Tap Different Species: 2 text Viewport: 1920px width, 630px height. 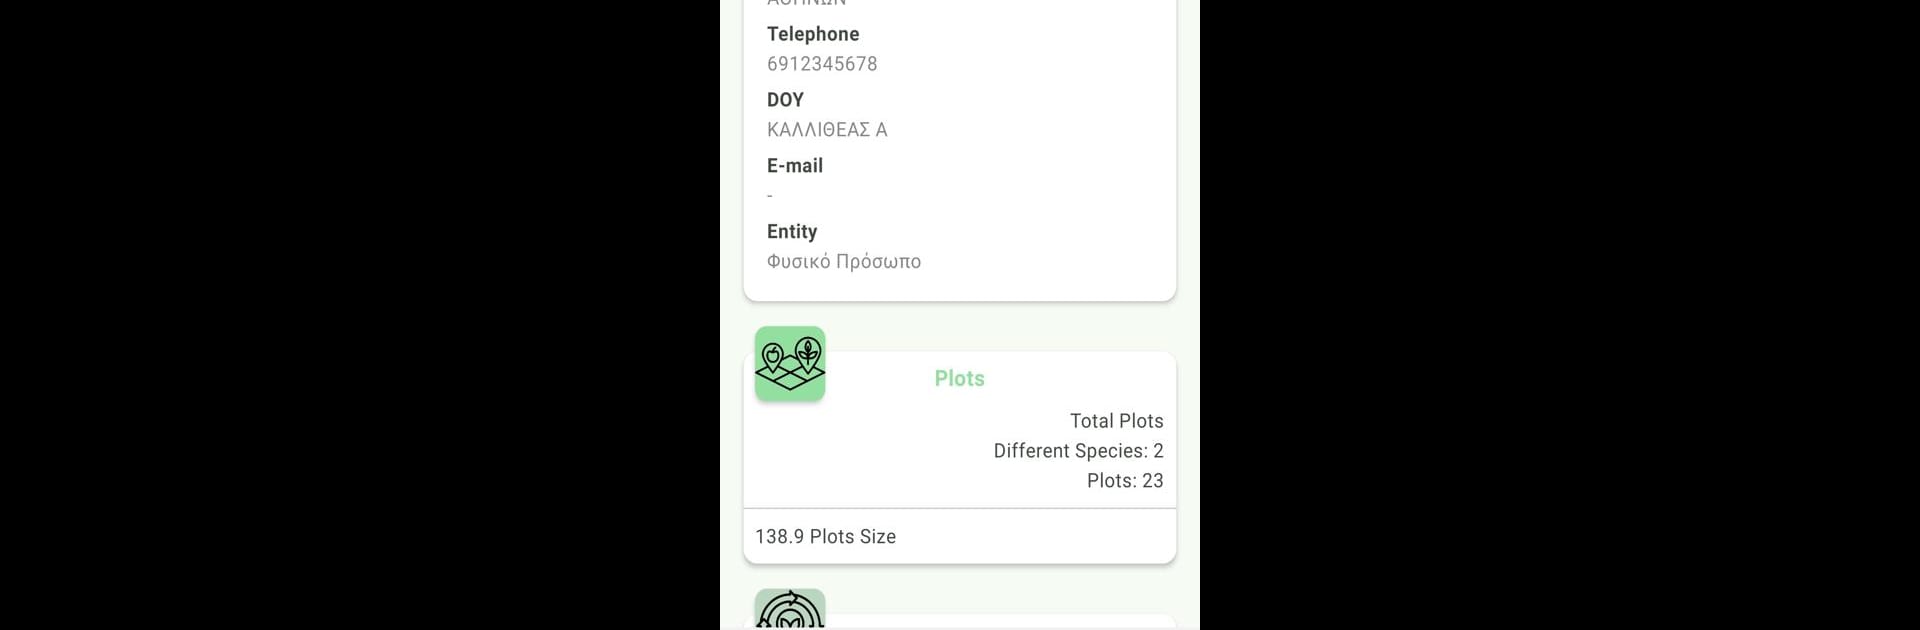tap(1078, 451)
